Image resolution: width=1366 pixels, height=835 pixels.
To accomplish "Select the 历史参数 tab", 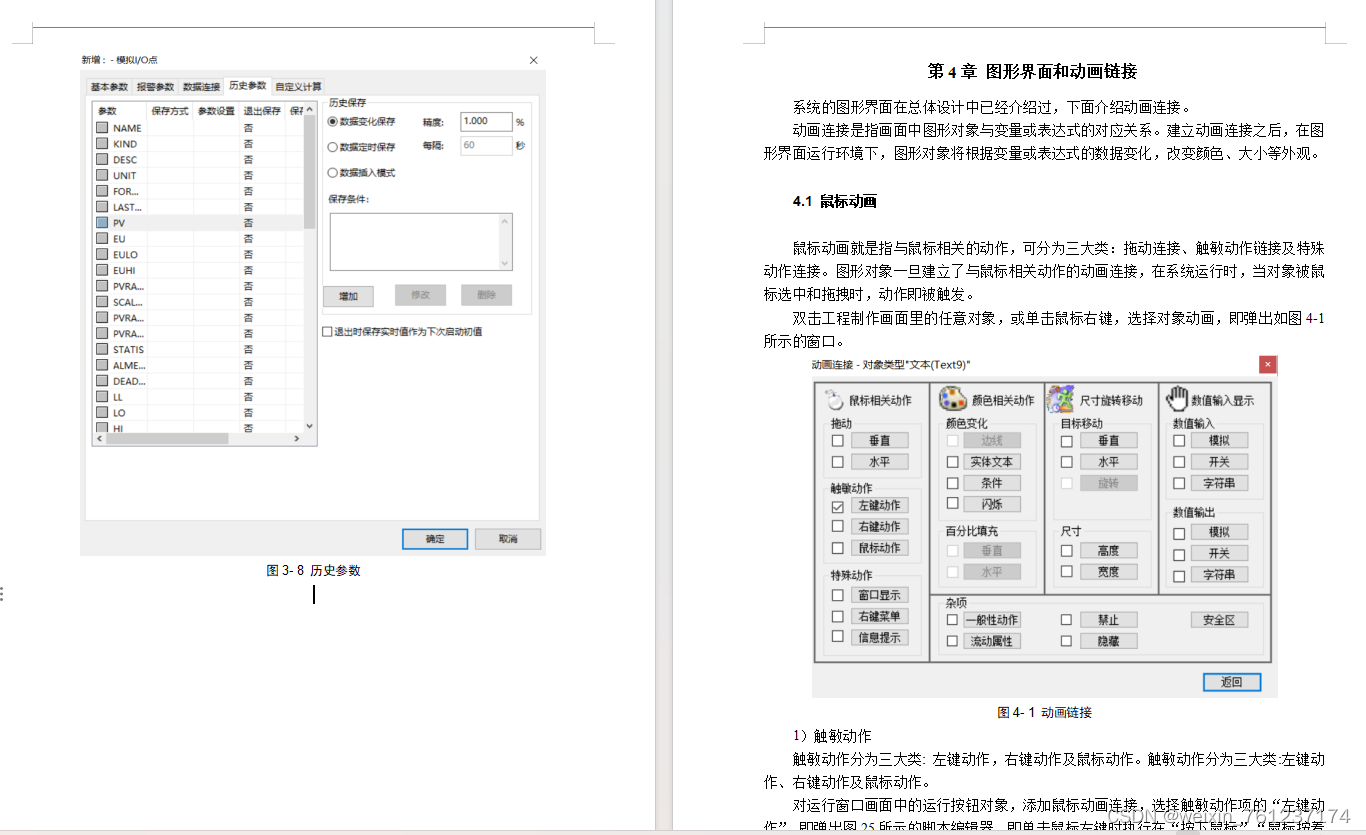I will tap(247, 86).
